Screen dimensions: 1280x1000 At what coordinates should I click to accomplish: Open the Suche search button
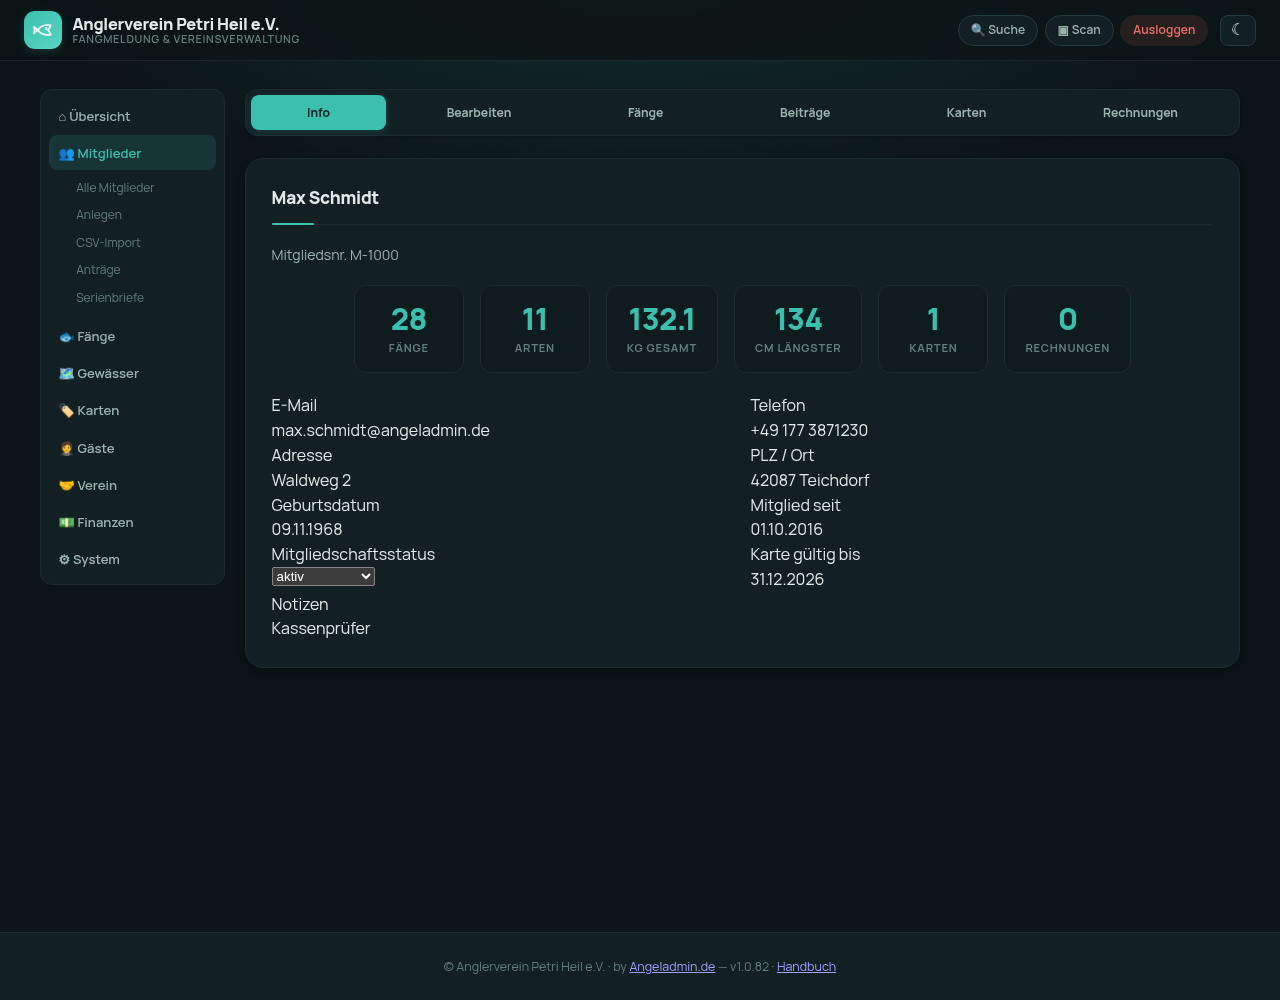998,30
